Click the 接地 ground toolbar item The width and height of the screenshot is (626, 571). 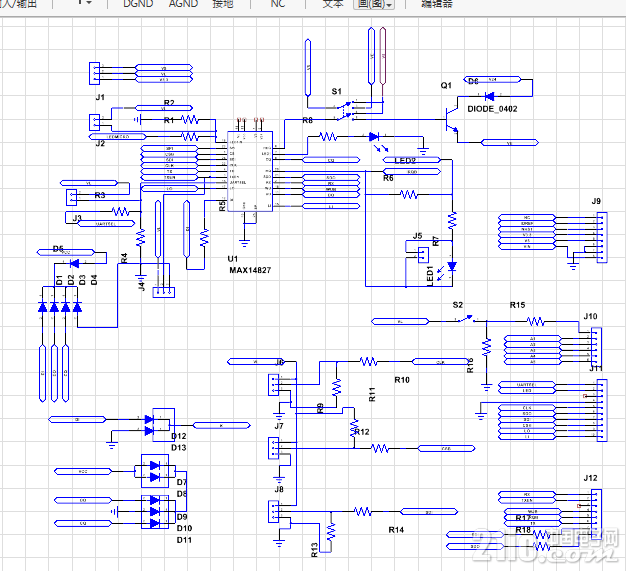coord(223,4)
